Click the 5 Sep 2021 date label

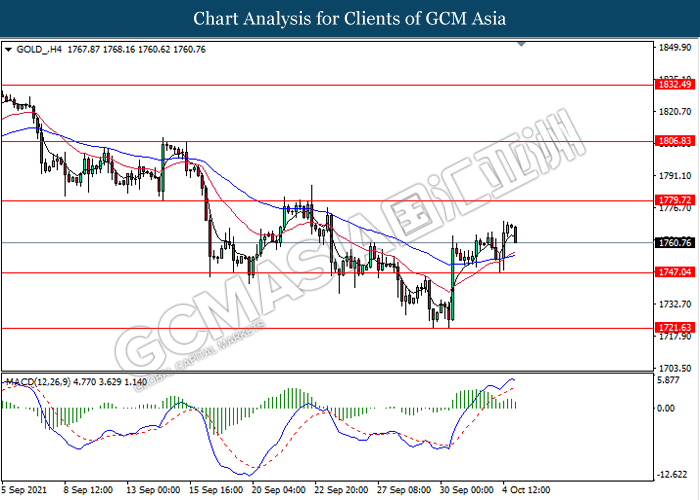[25, 491]
